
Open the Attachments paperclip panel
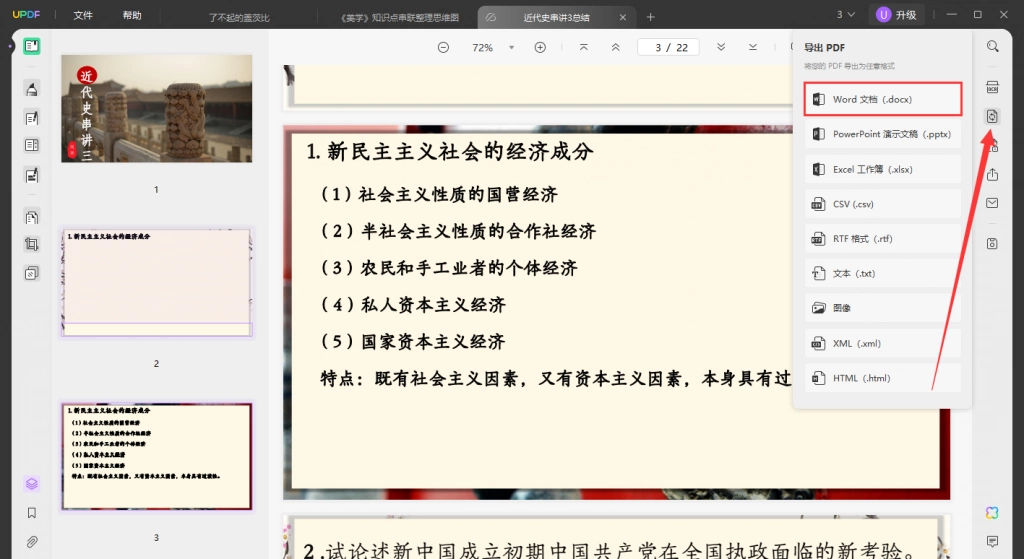point(31,542)
